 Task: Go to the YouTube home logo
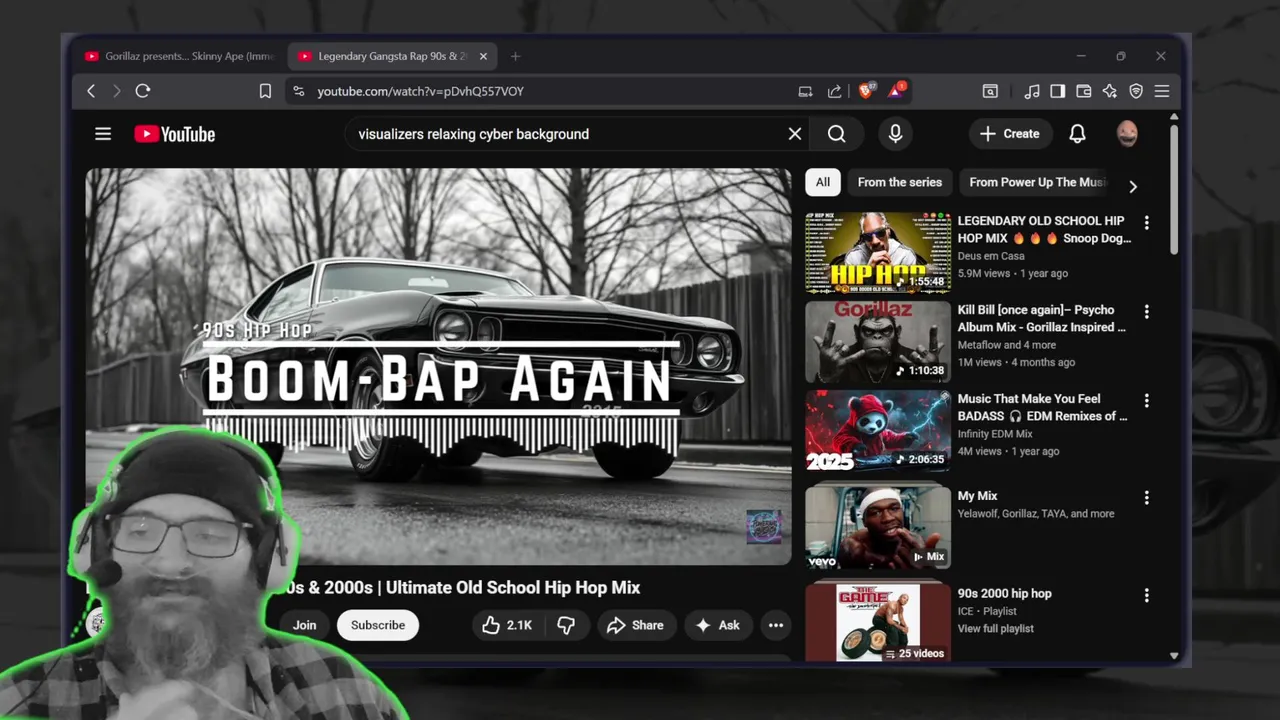pos(175,134)
